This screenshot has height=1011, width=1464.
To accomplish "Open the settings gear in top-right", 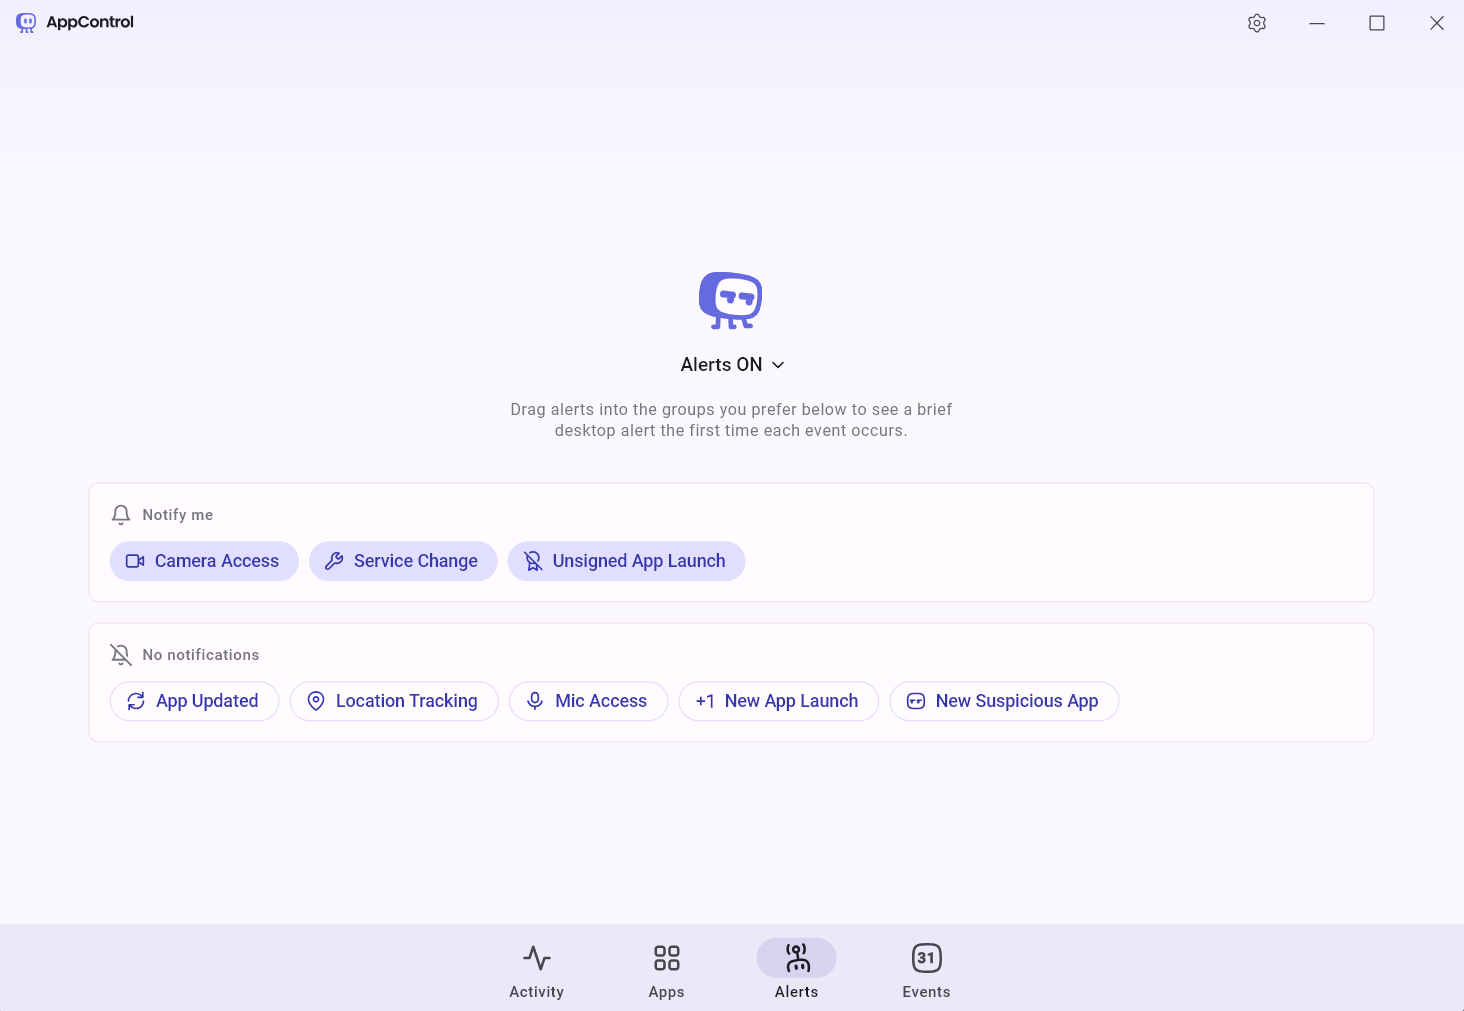I will click(x=1257, y=22).
